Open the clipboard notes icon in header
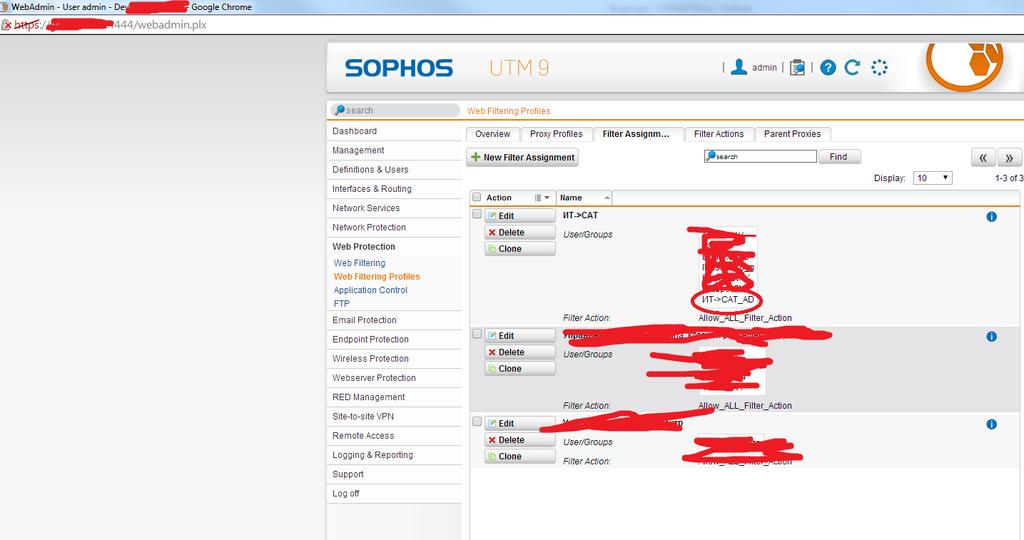The image size is (1024, 540). point(797,67)
